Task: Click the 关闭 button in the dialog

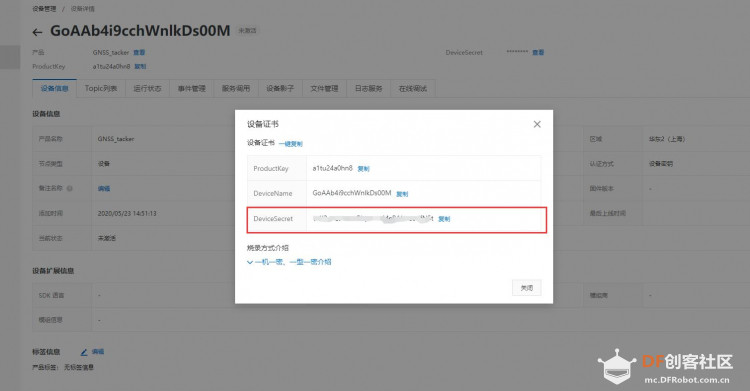Action: click(527, 288)
